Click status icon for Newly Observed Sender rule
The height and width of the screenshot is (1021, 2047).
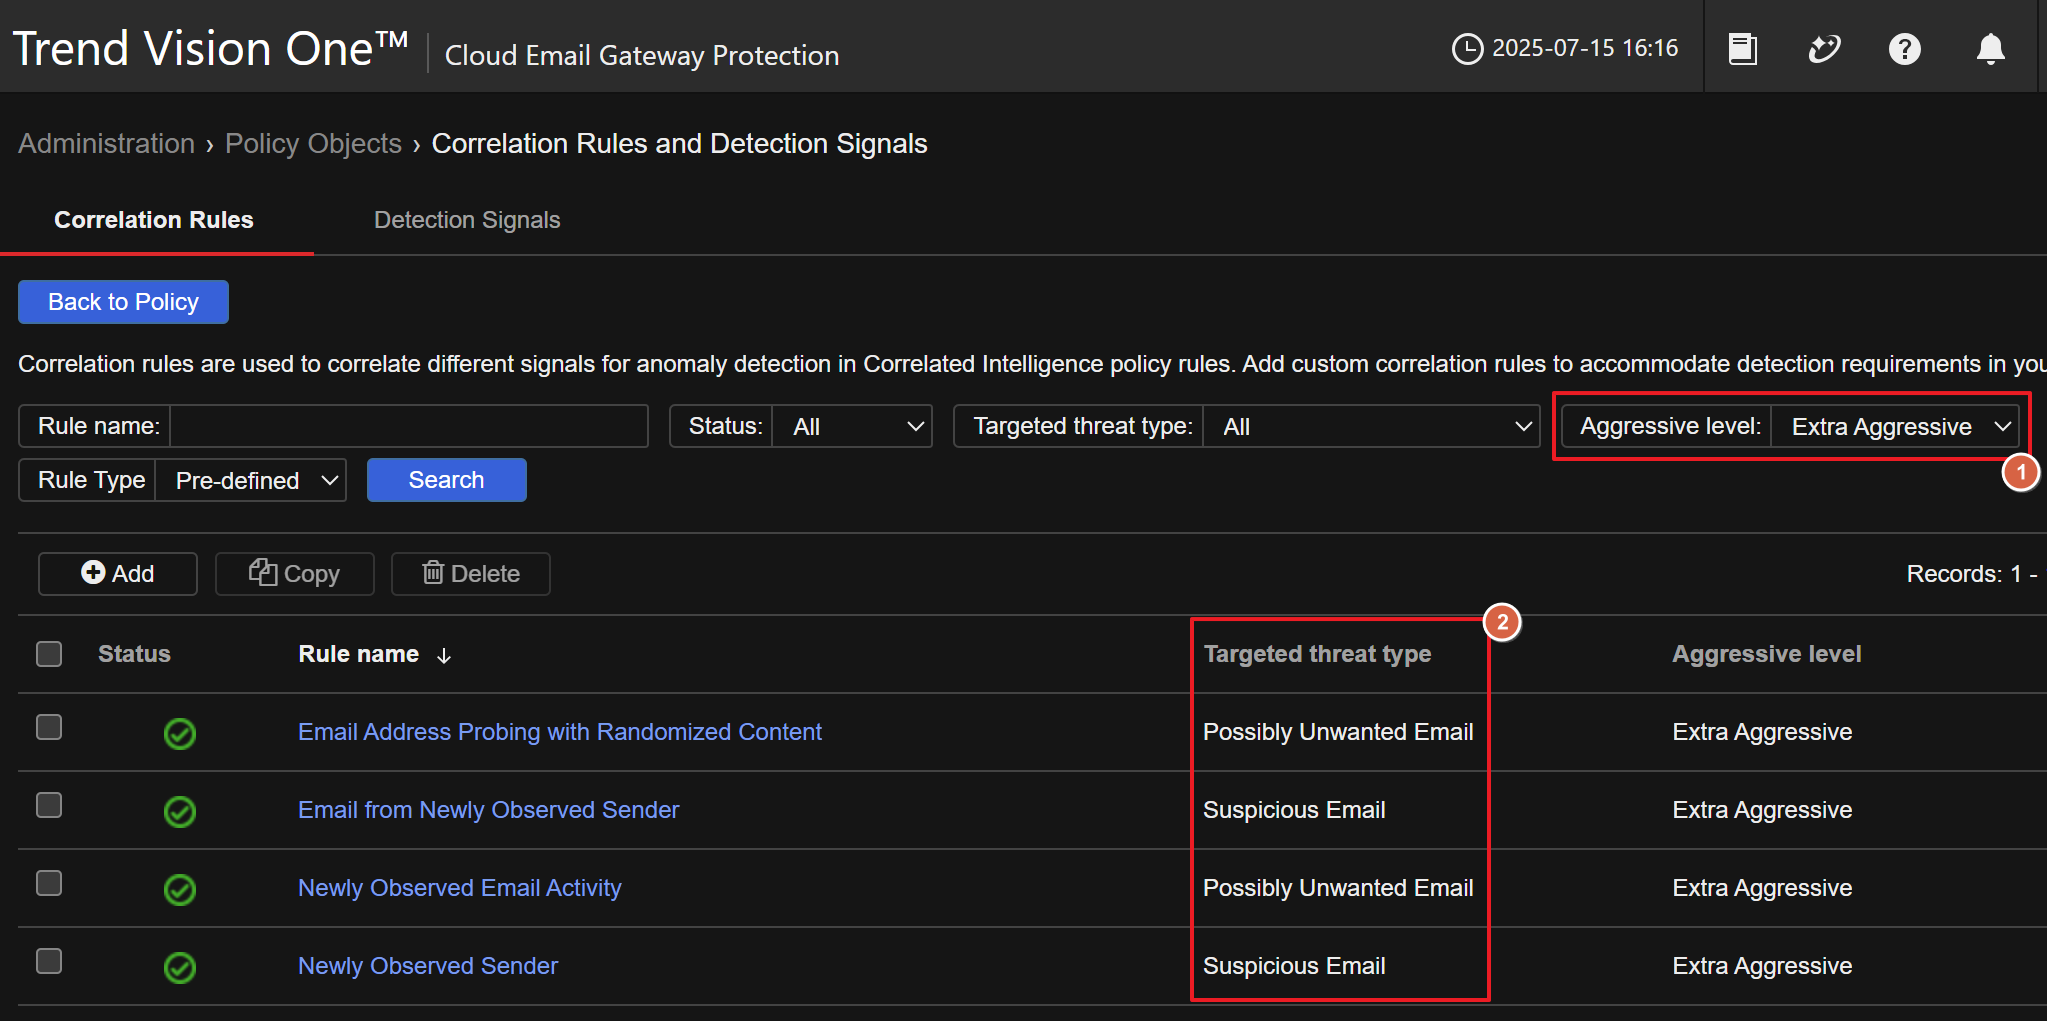(x=180, y=967)
